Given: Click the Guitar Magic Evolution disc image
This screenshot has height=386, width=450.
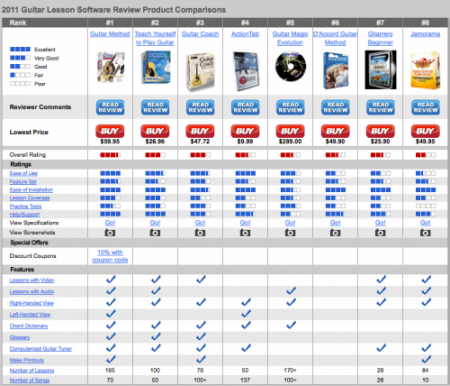Looking at the screenshot, I should pos(290,66).
